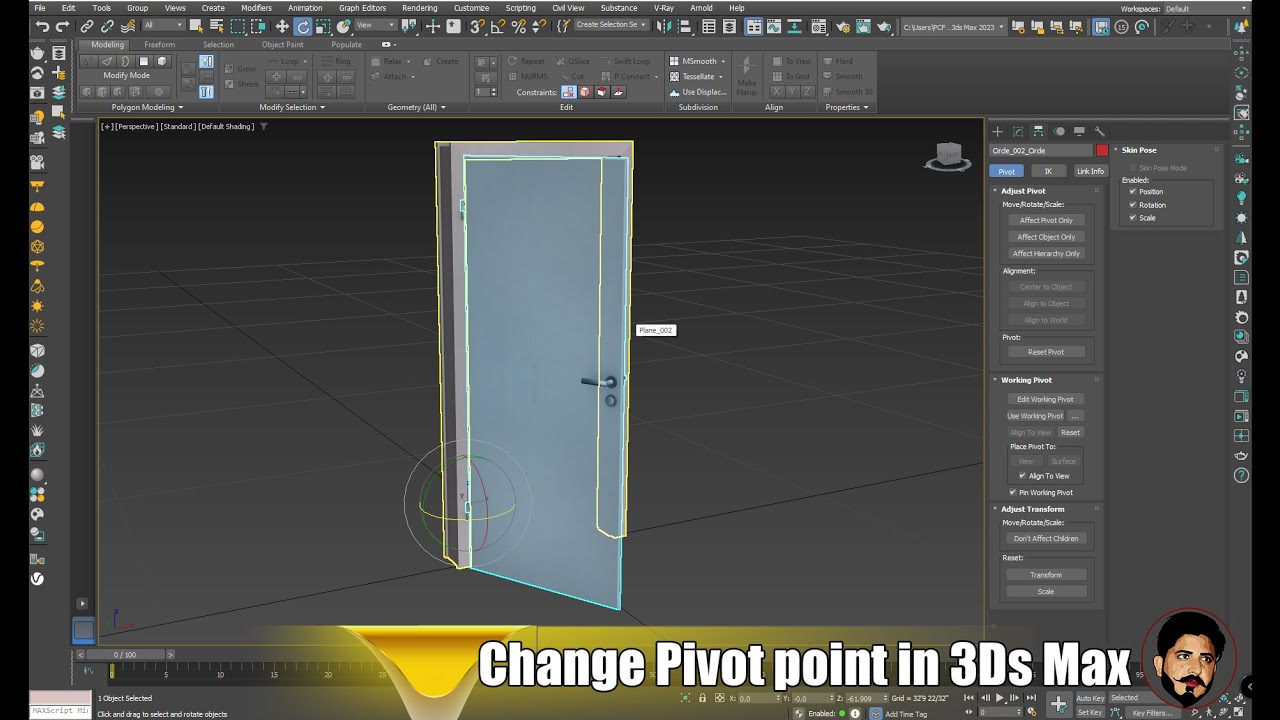Image resolution: width=1280 pixels, height=720 pixels.
Task: Toggle the ribbon display icon
Action: (753, 27)
